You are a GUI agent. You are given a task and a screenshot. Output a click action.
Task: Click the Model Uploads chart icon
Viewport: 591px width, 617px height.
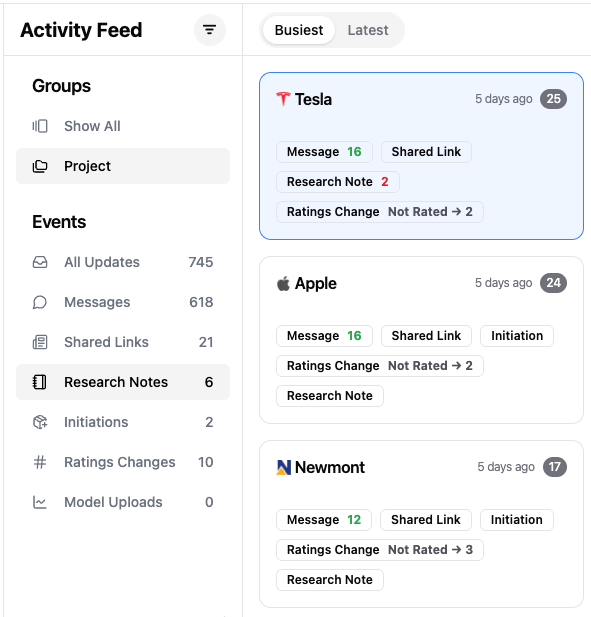pyautogui.click(x=40, y=502)
